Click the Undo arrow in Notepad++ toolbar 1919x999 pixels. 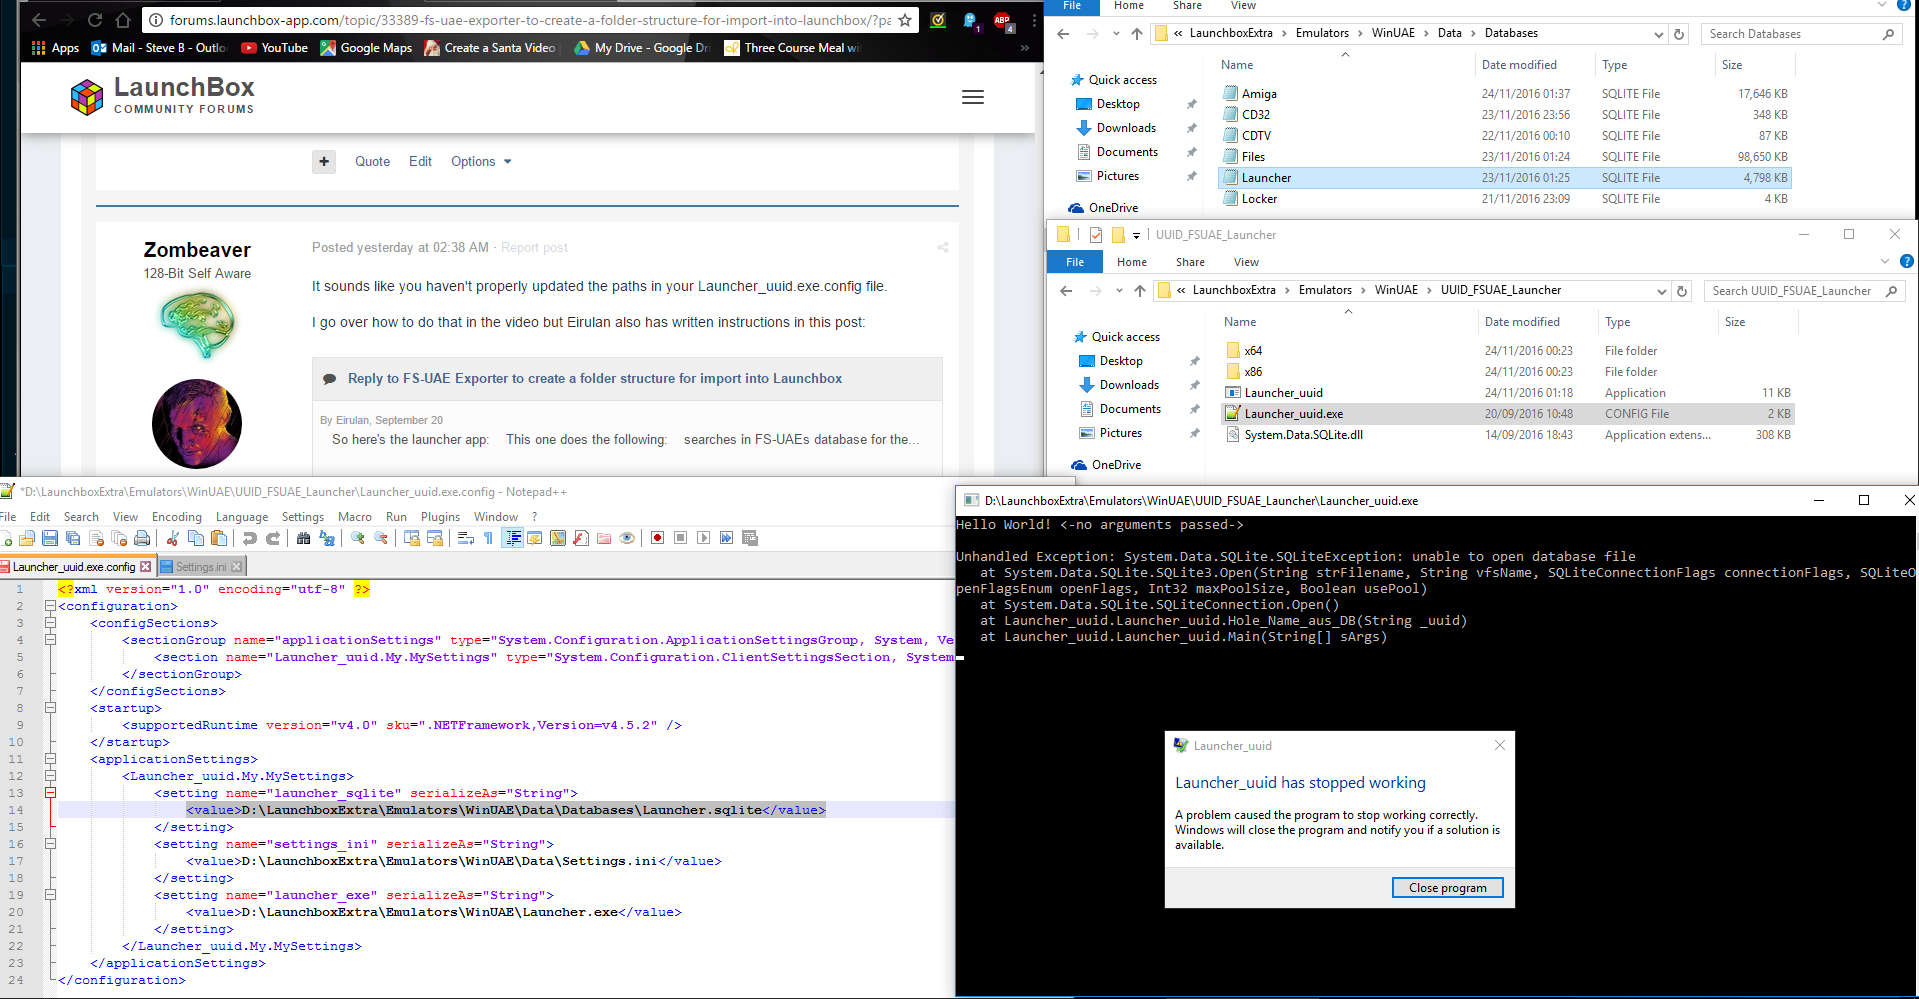(250, 538)
